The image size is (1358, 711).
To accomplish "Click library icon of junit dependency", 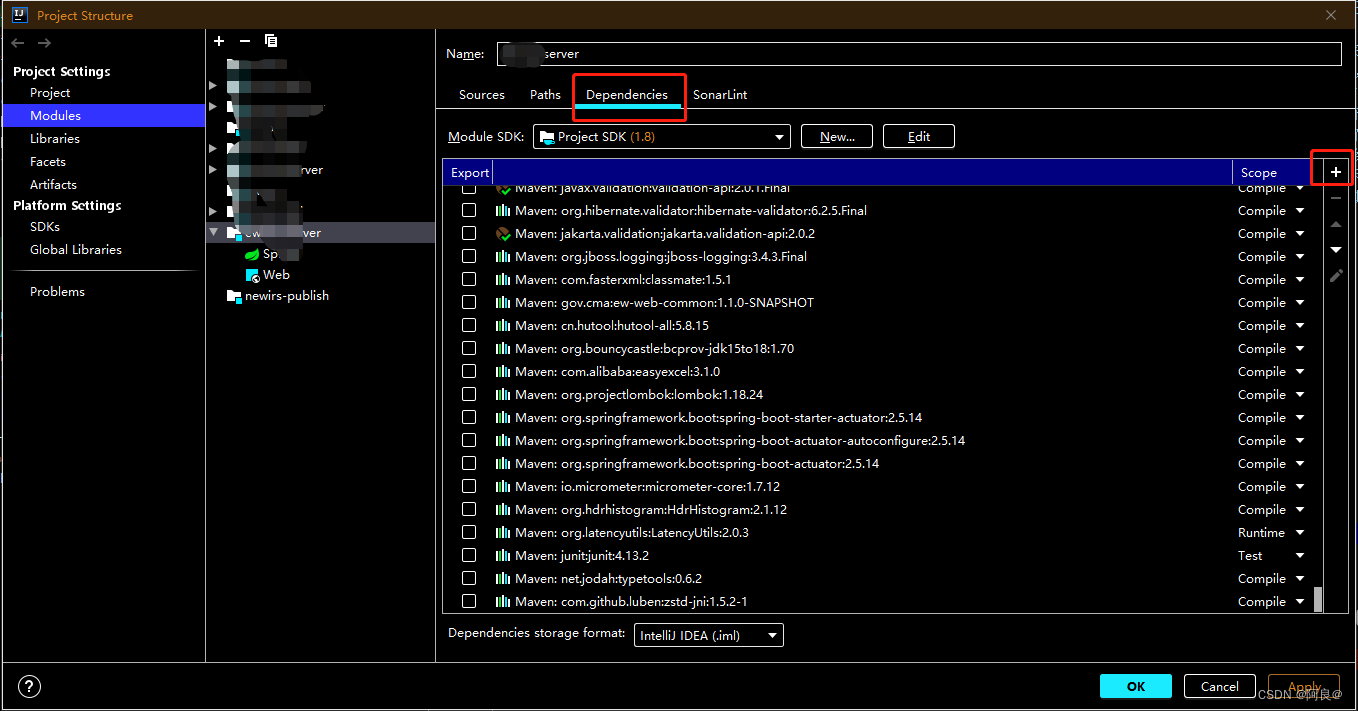I will pos(503,556).
